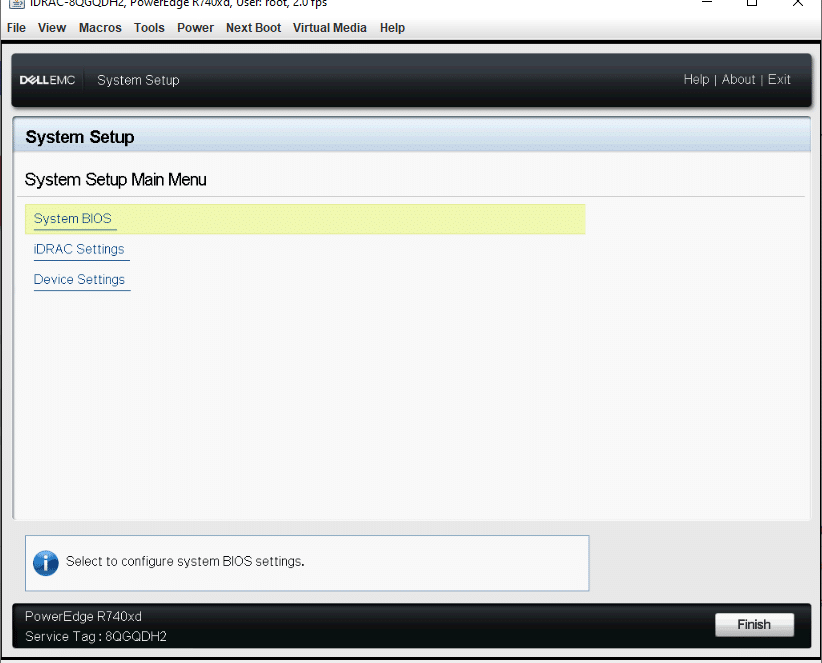Open the View menu

52,28
